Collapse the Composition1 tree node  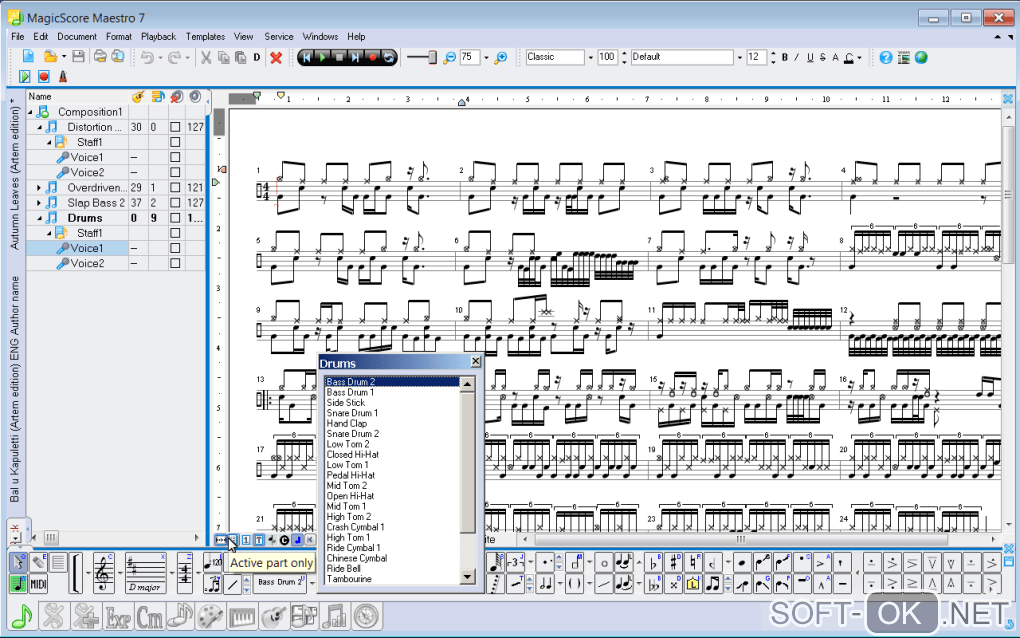point(30,112)
